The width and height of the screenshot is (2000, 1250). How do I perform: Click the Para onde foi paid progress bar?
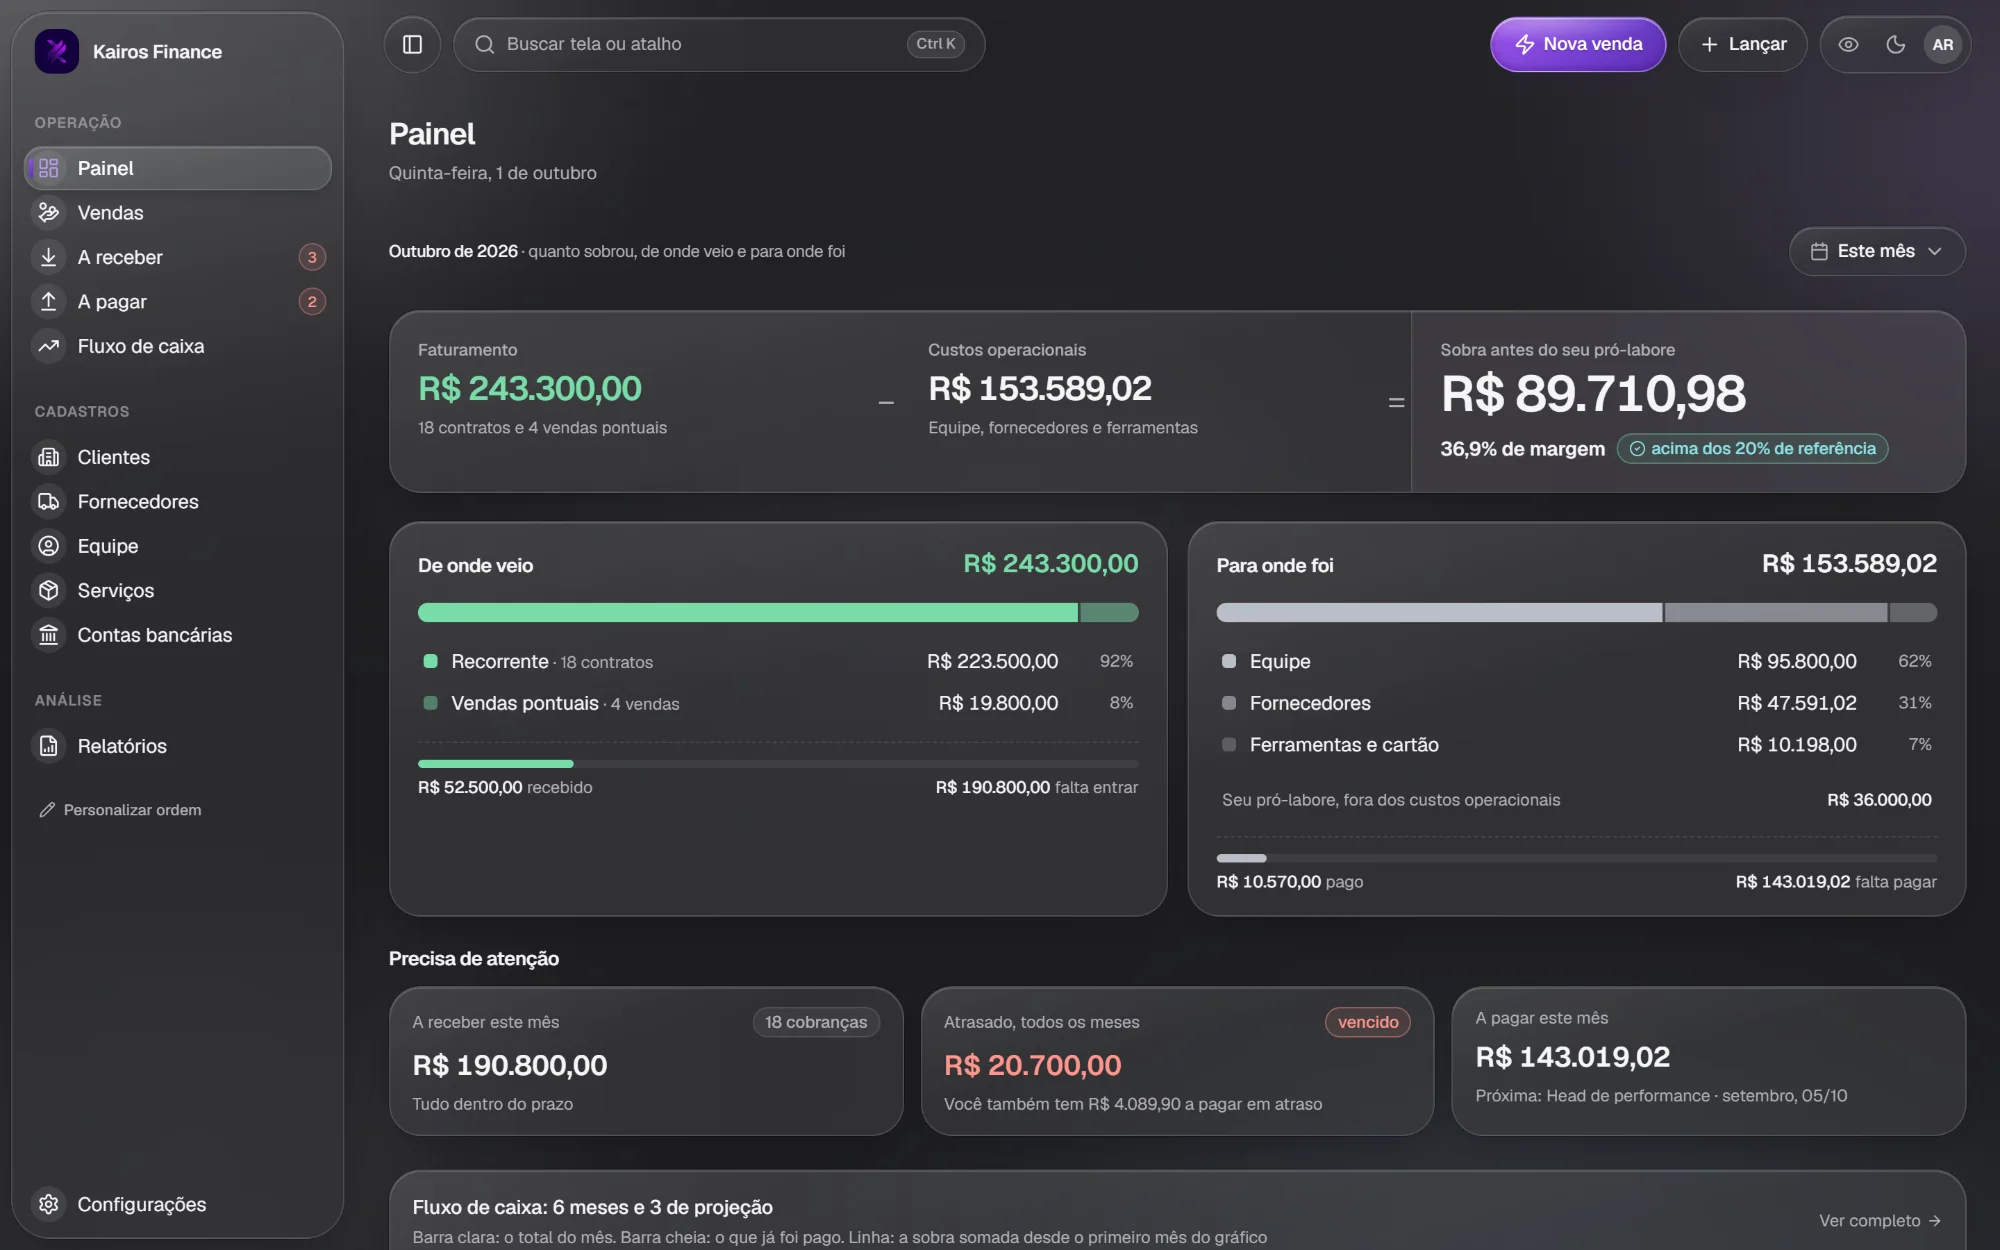(1576, 858)
